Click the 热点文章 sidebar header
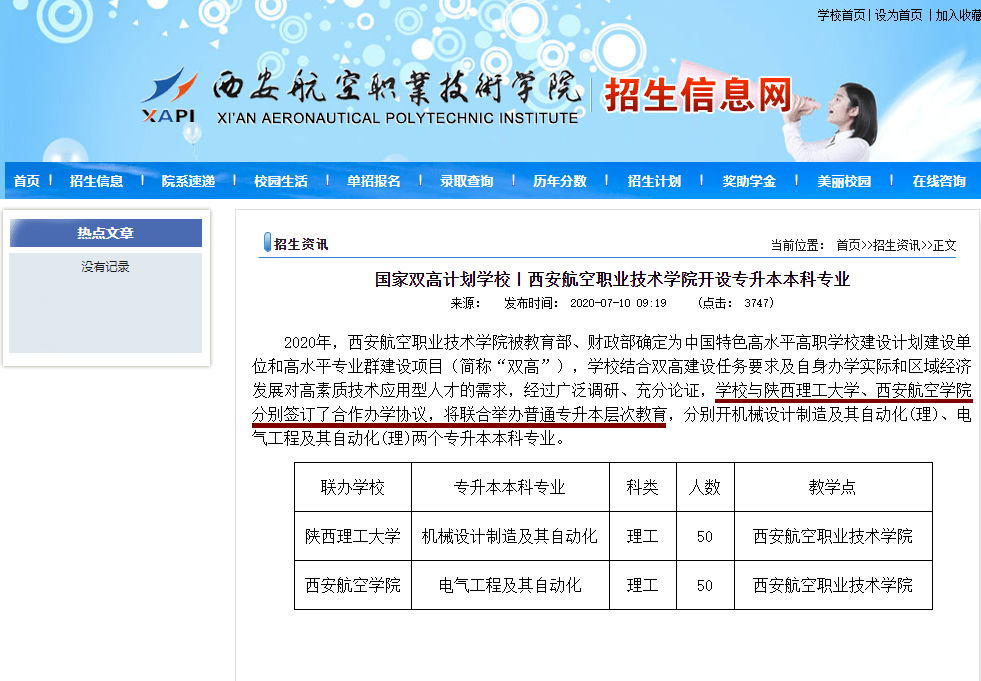 106,233
